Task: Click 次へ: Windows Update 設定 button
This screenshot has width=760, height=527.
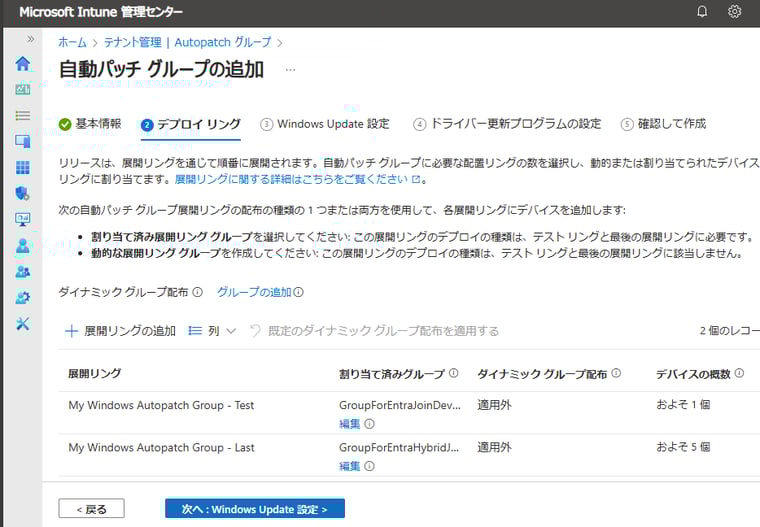Action: (255, 509)
